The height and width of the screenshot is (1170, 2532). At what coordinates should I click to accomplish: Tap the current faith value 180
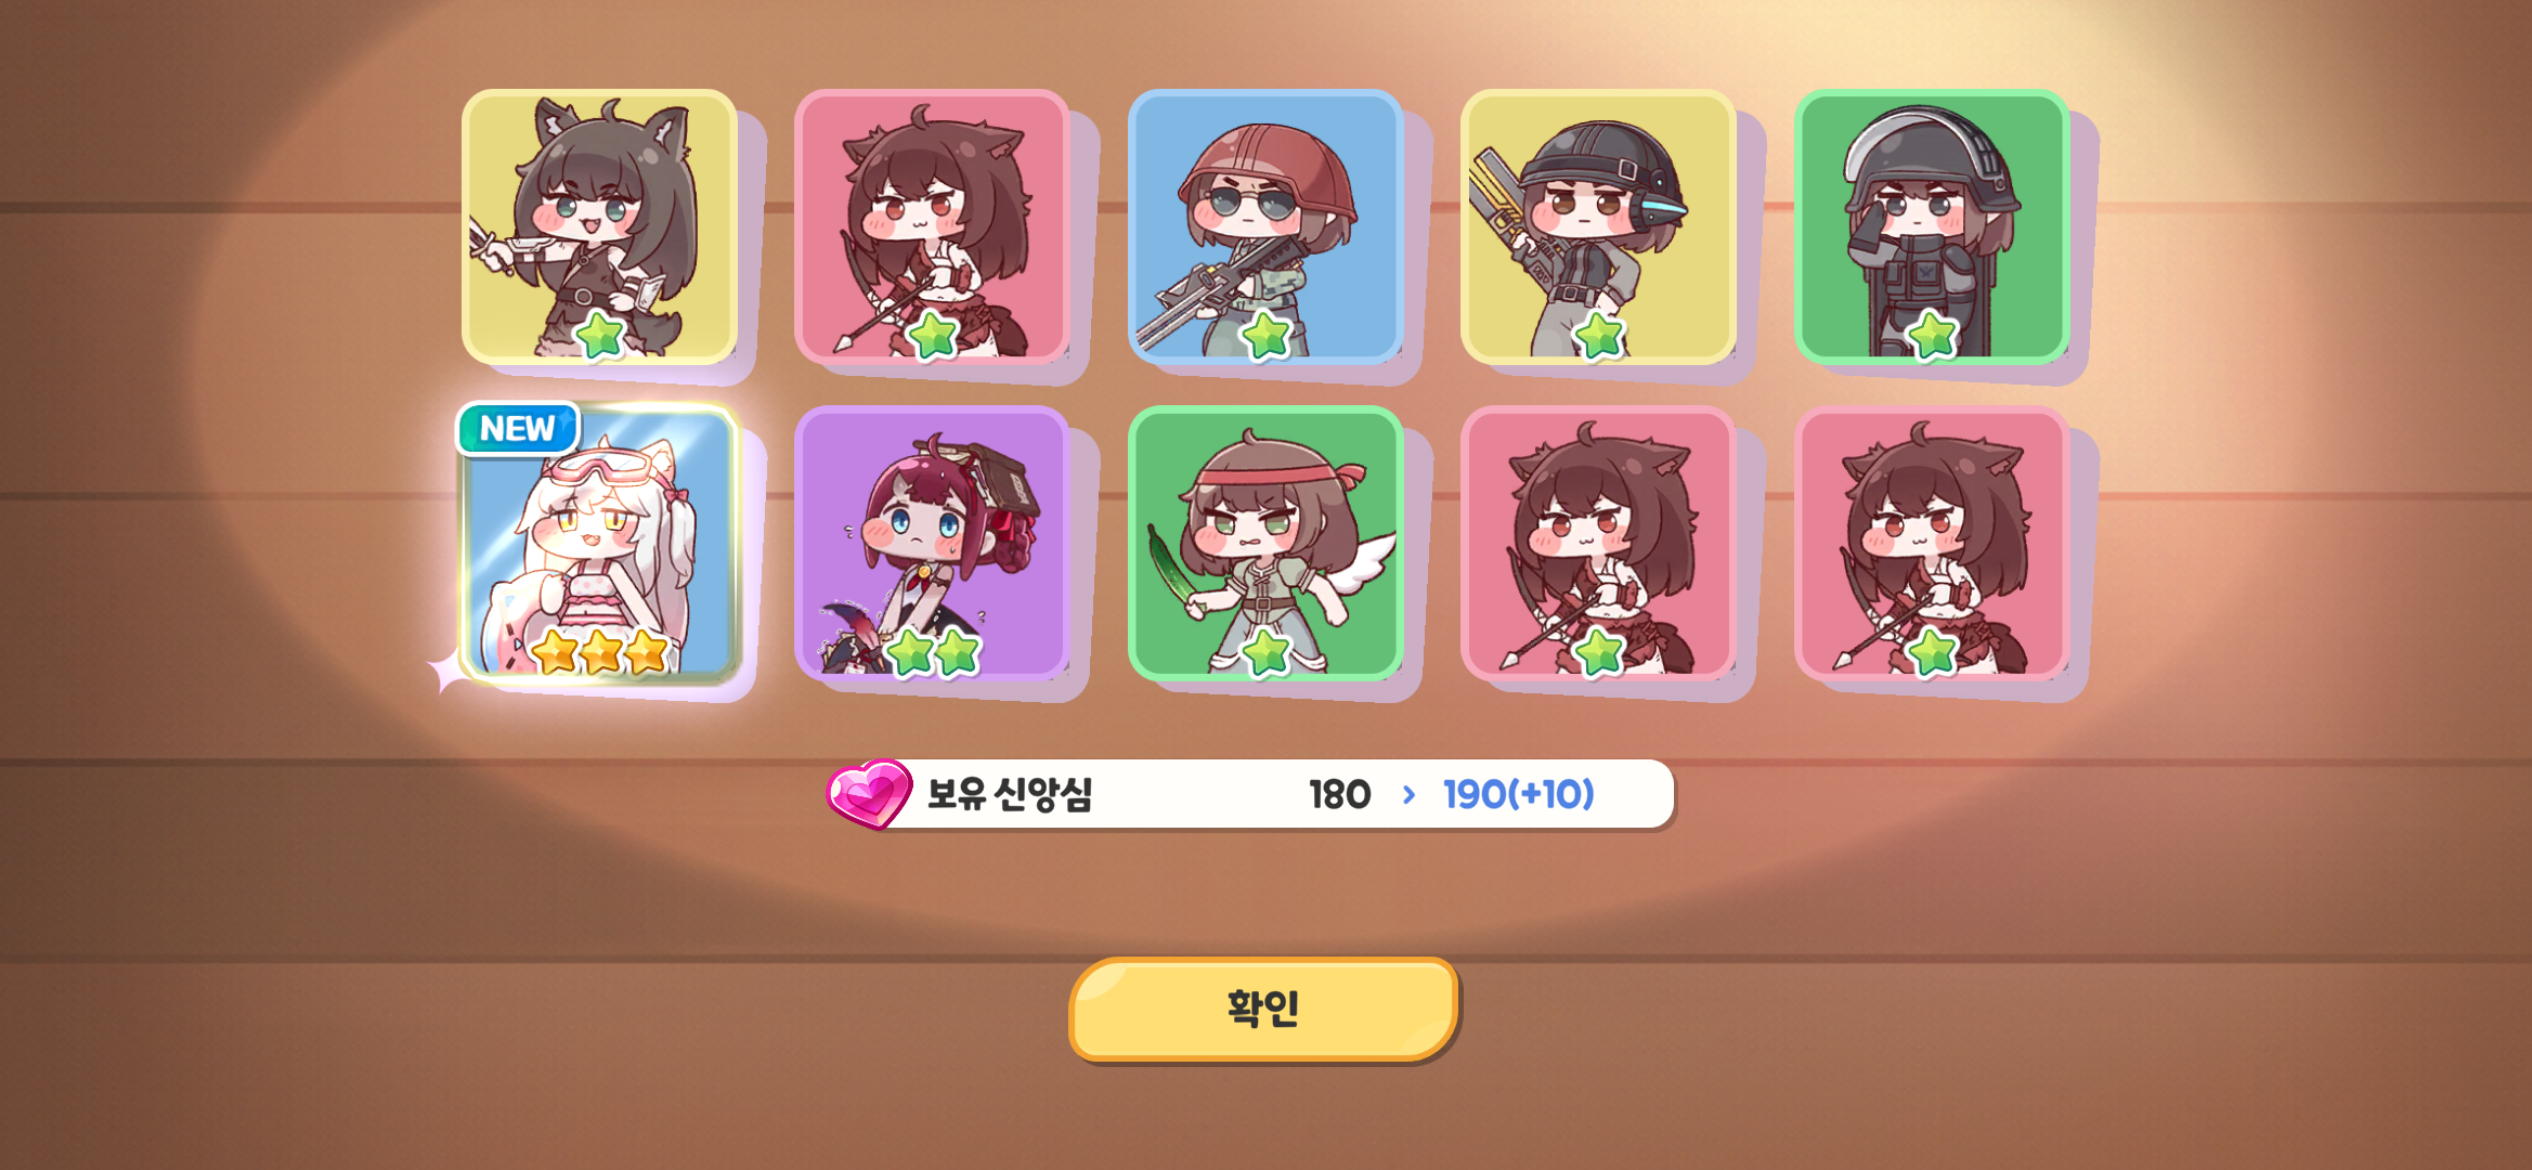[1340, 795]
